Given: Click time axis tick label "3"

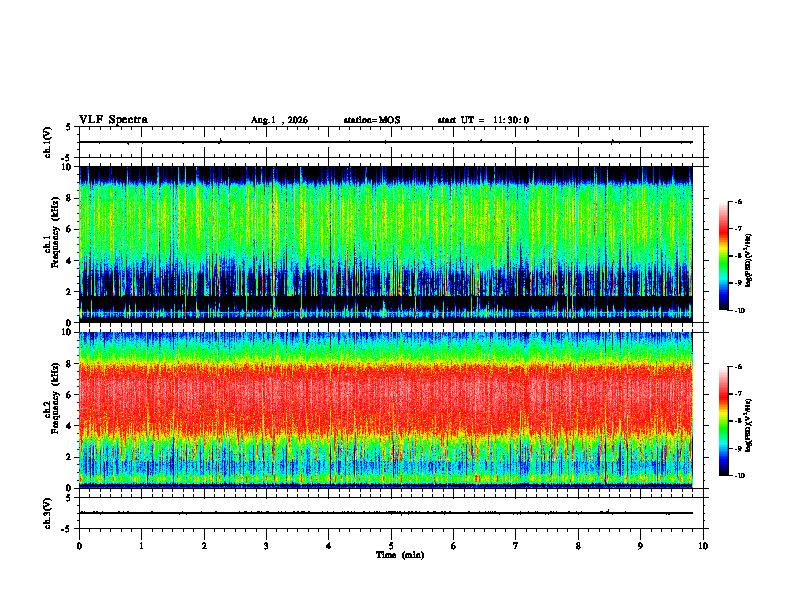Looking at the screenshot, I should [x=266, y=546].
